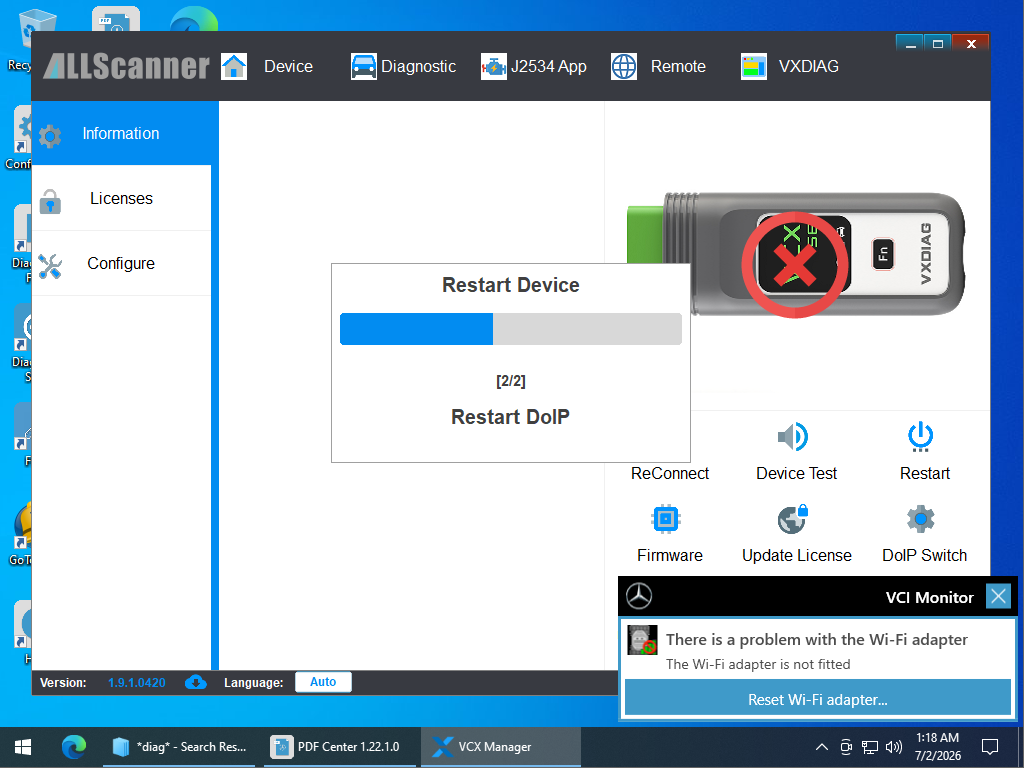
Task: Select Licenses in the sidebar
Action: click(121, 198)
